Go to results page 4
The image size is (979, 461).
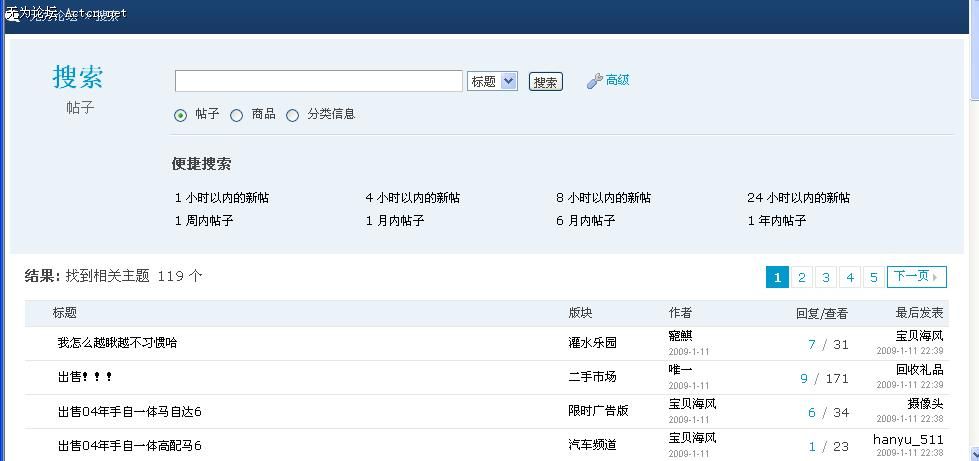[850, 277]
